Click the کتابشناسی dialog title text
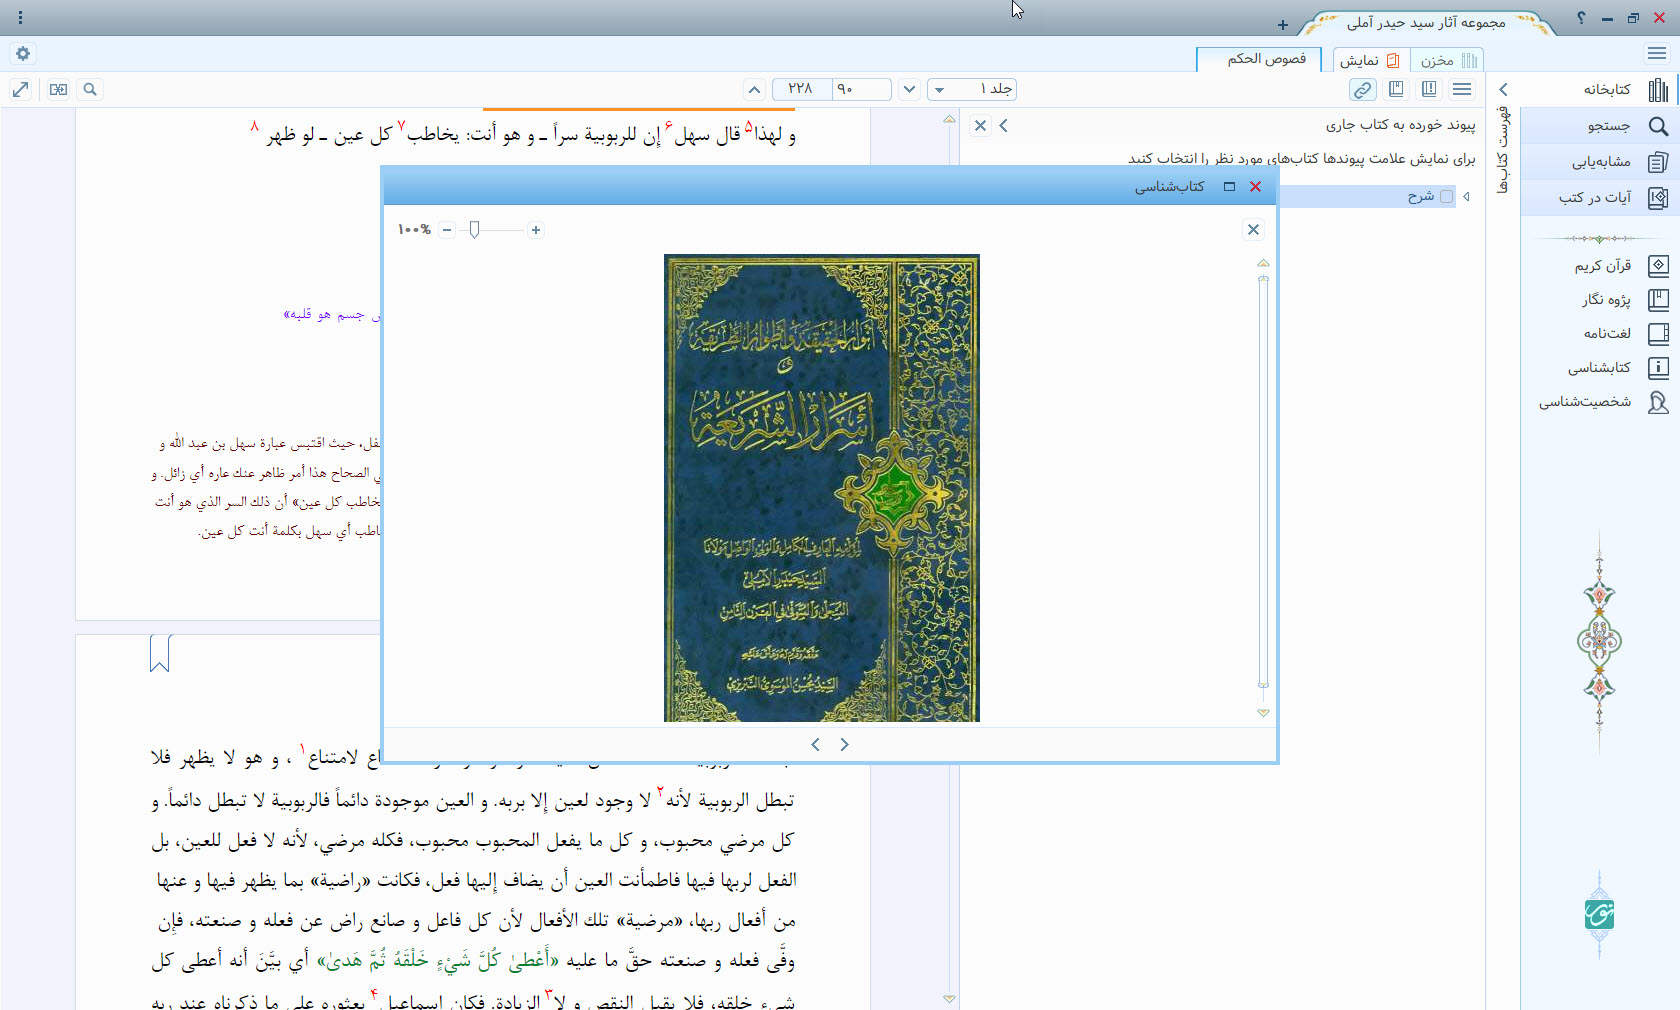This screenshot has height=1010, width=1680. tap(1169, 187)
